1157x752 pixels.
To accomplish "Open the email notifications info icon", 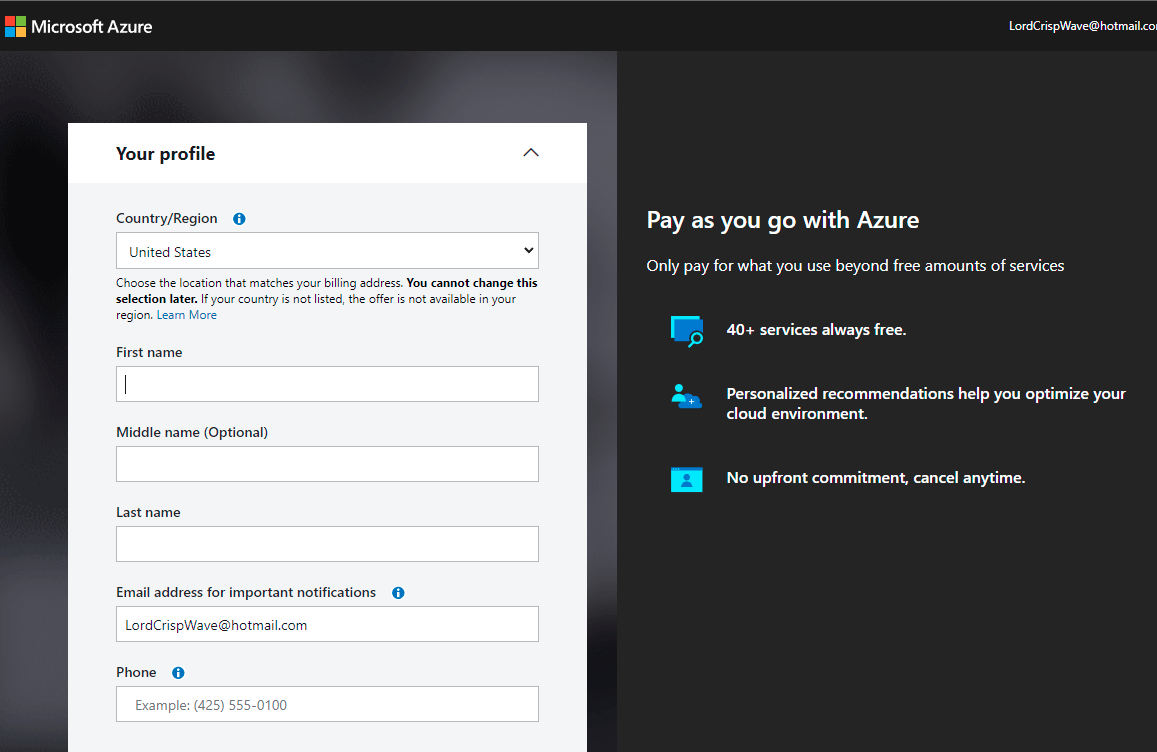I will click(x=398, y=593).
